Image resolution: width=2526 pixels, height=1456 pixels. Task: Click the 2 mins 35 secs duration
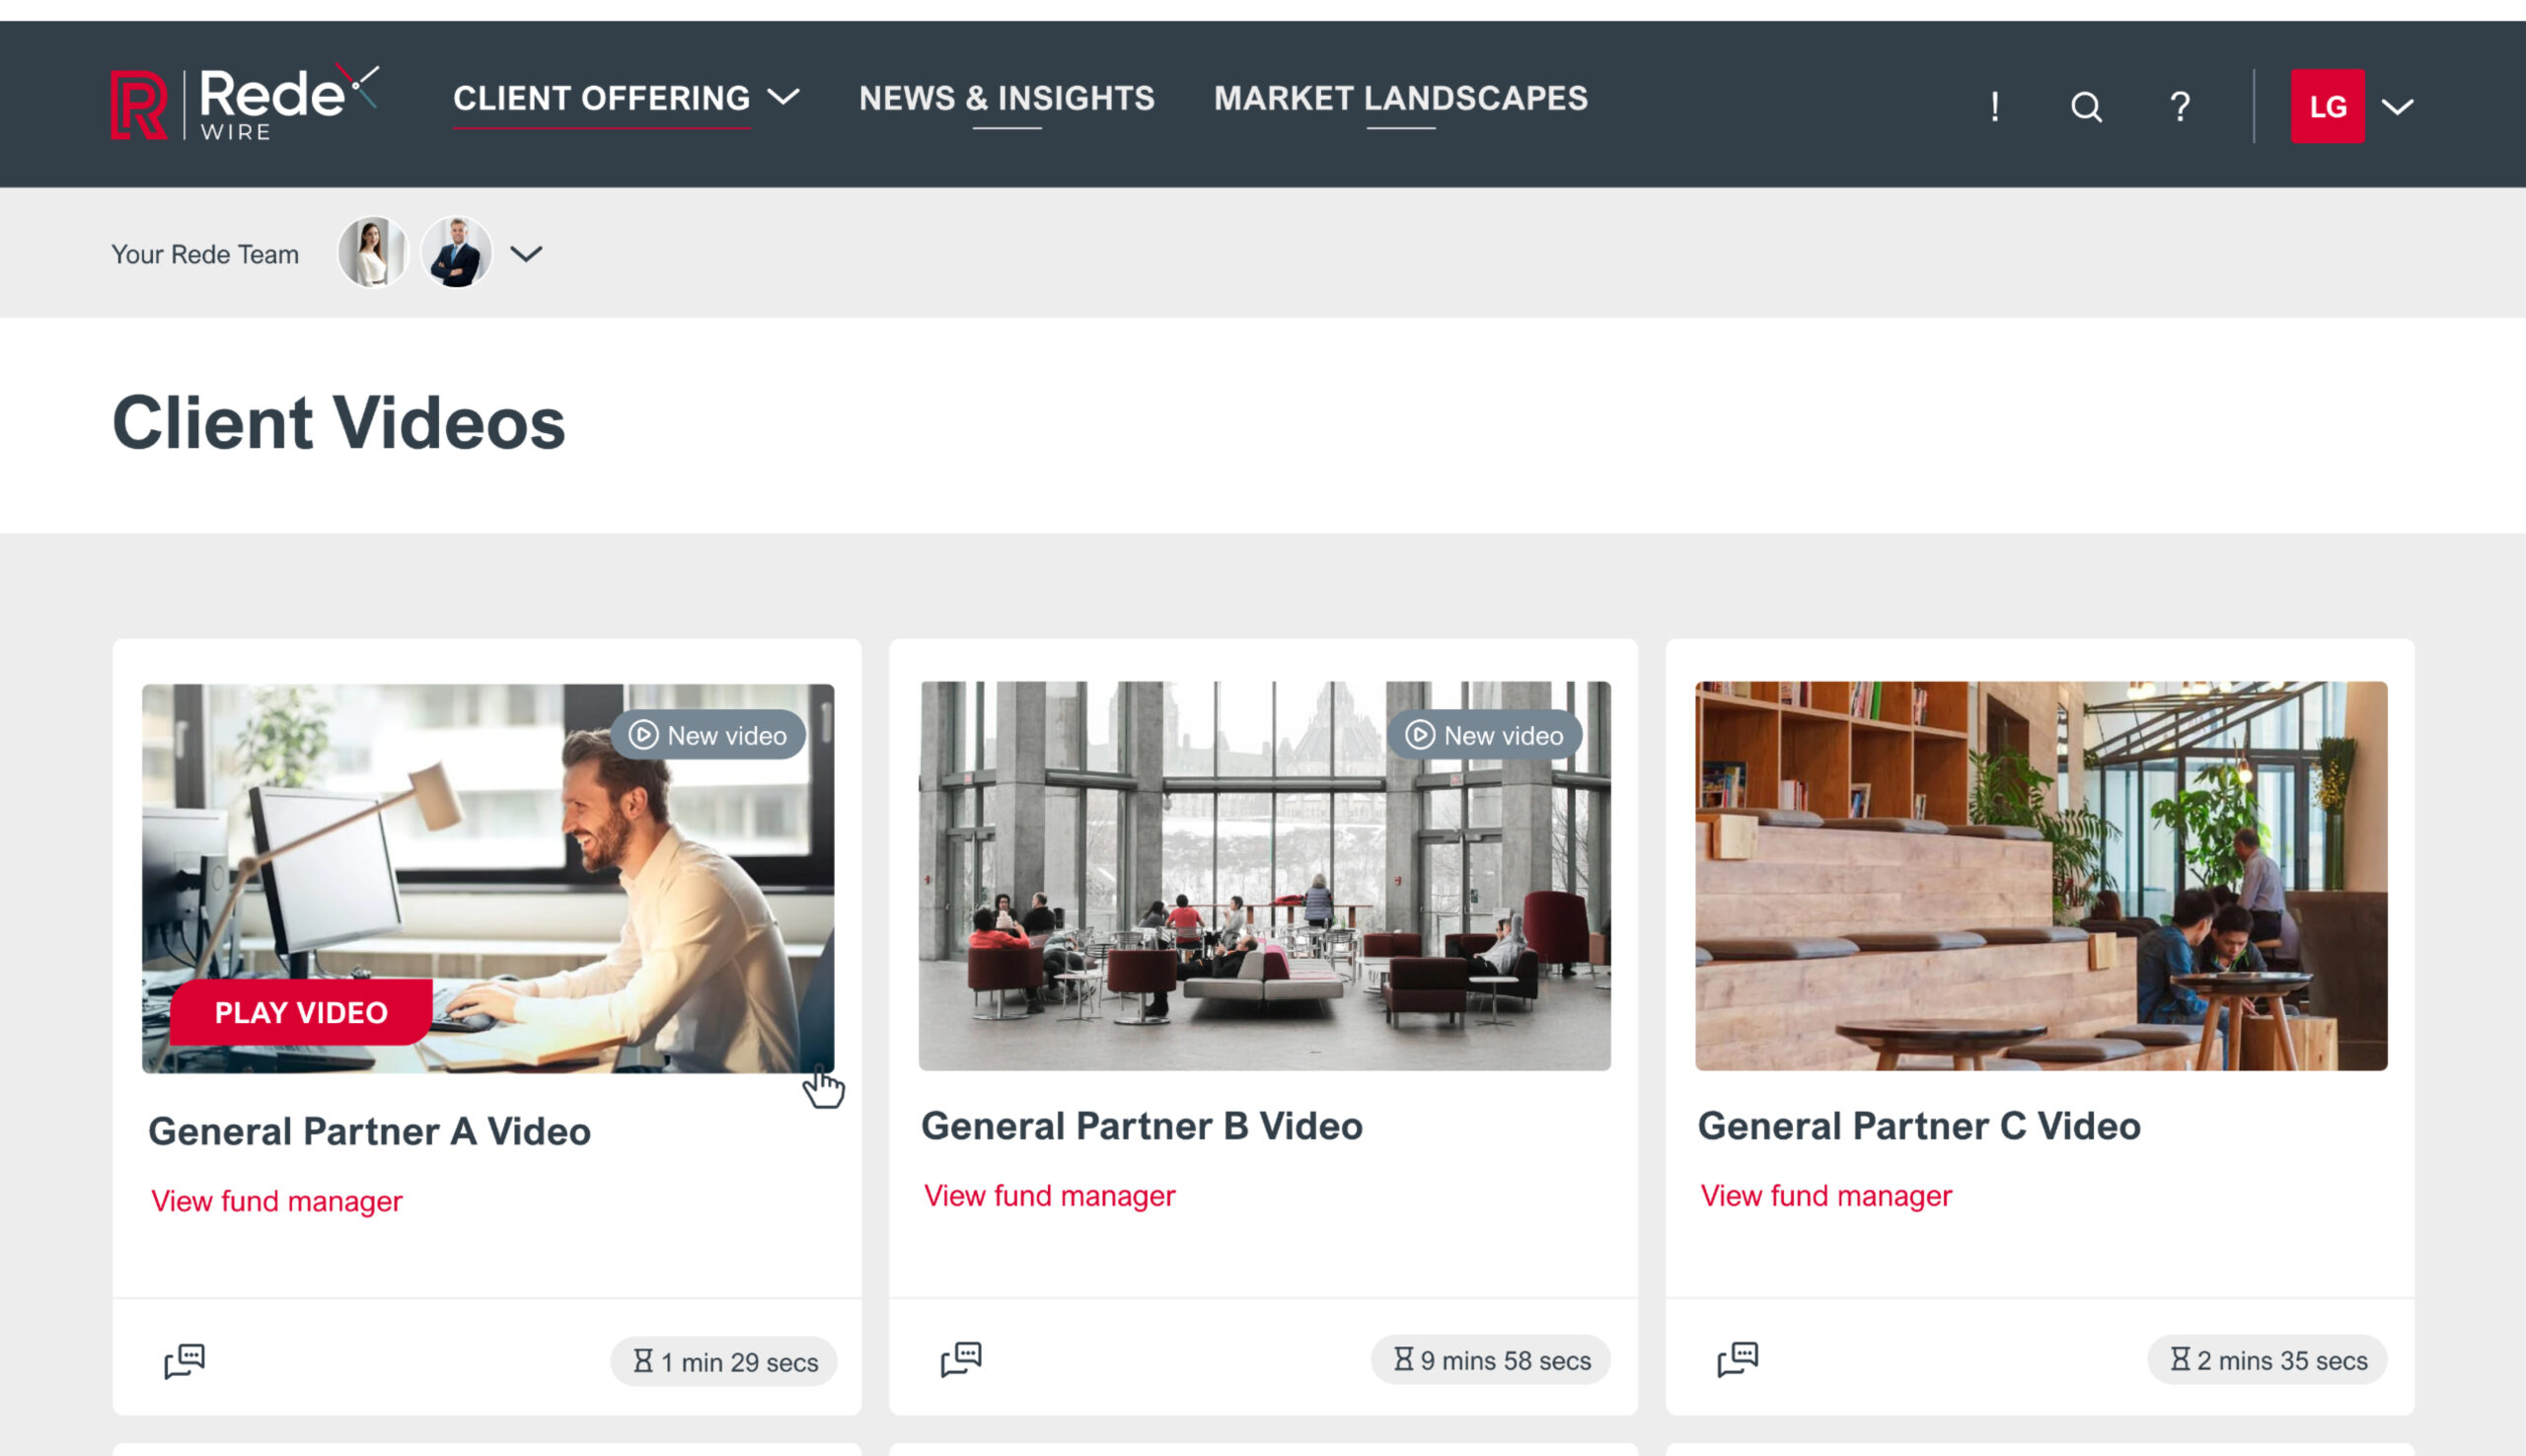point(2267,1359)
